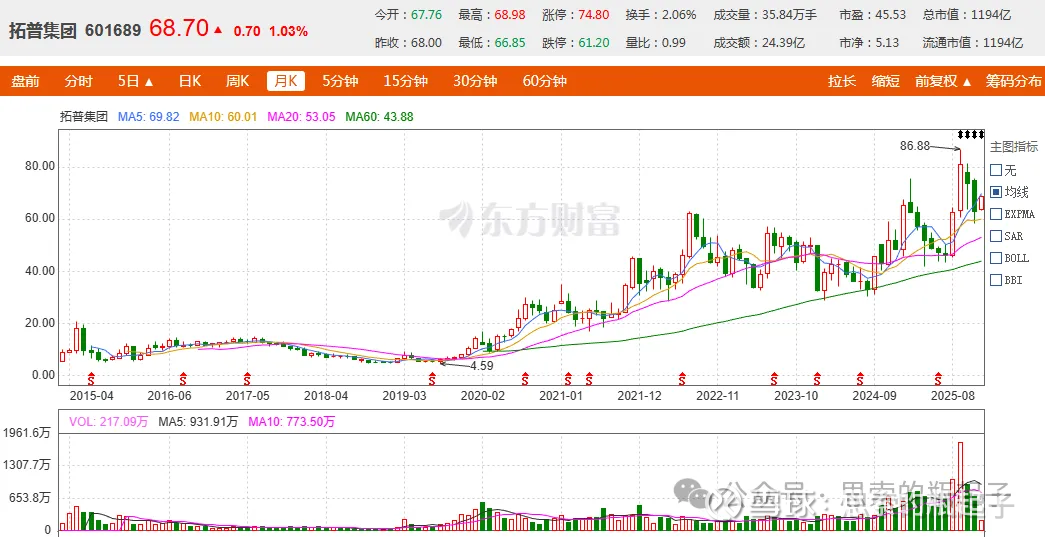
Task: Switch to the 周K weekly chart
Action: [237, 81]
